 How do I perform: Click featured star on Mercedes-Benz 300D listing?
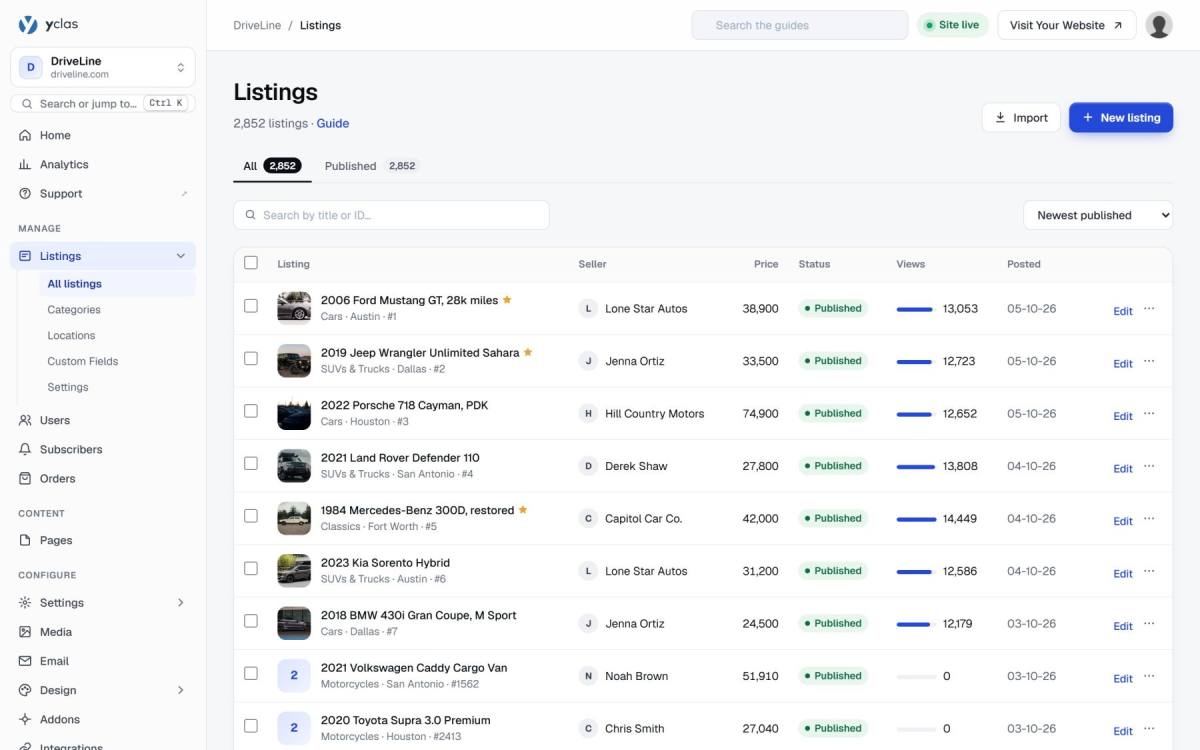[523, 510]
